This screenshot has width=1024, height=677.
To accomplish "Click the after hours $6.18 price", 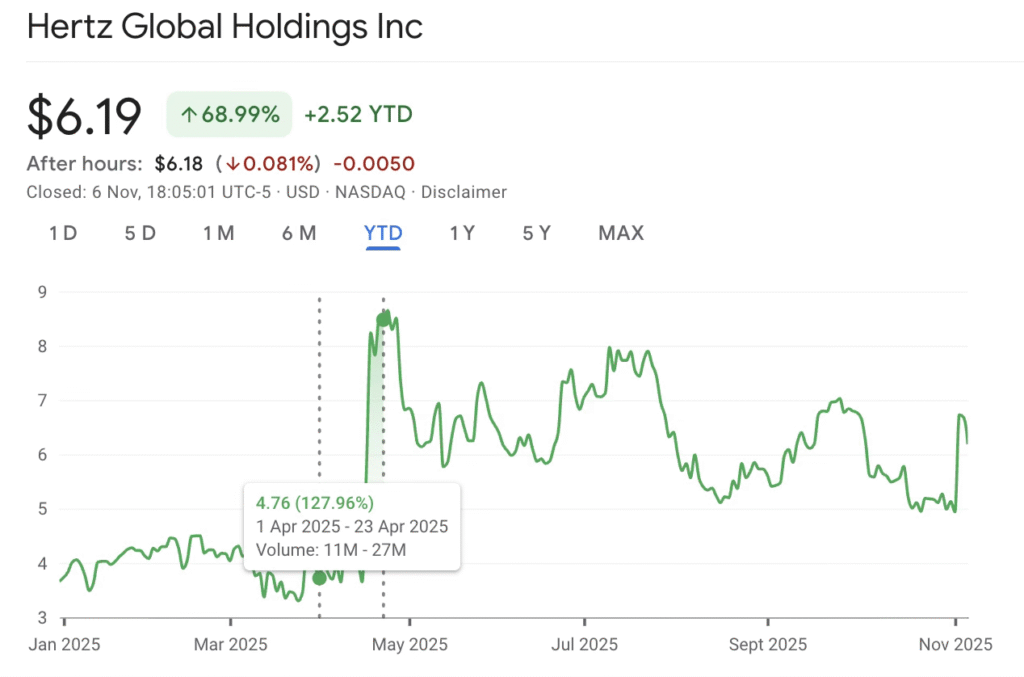I will (x=181, y=163).
